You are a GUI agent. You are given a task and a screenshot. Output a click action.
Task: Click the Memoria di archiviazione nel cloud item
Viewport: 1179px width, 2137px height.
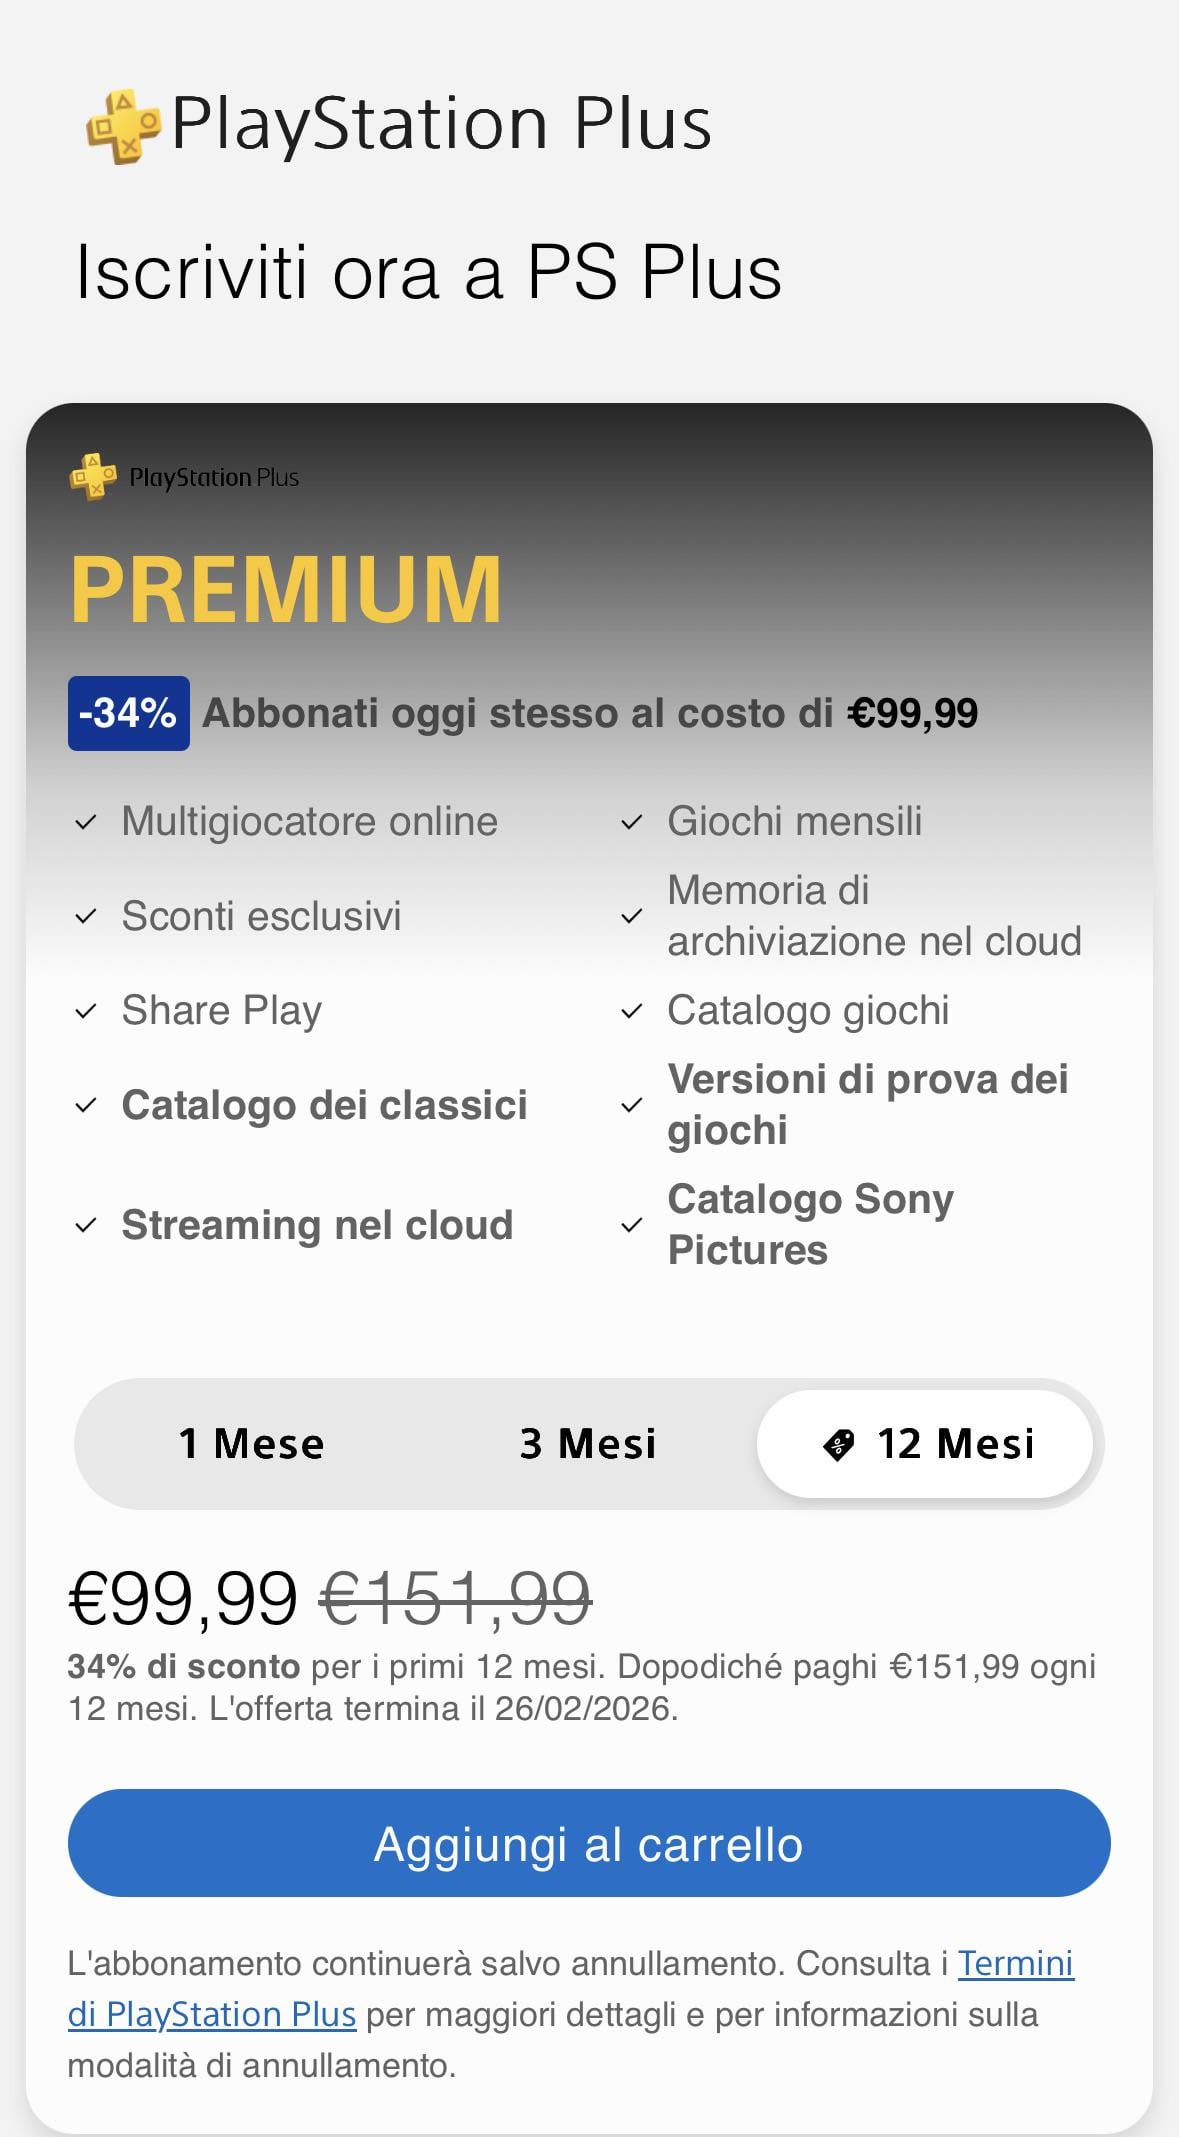point(874,916)
